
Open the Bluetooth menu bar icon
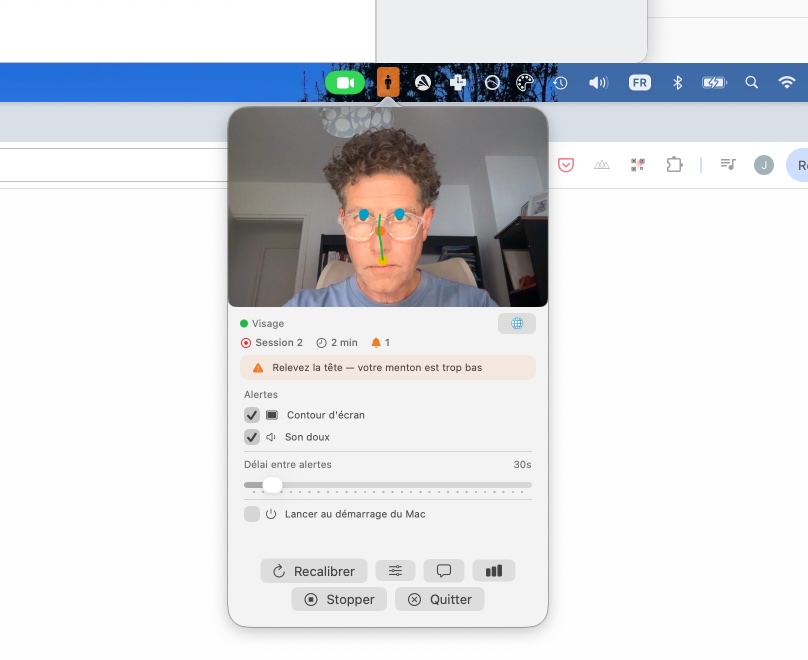point(677,82)
